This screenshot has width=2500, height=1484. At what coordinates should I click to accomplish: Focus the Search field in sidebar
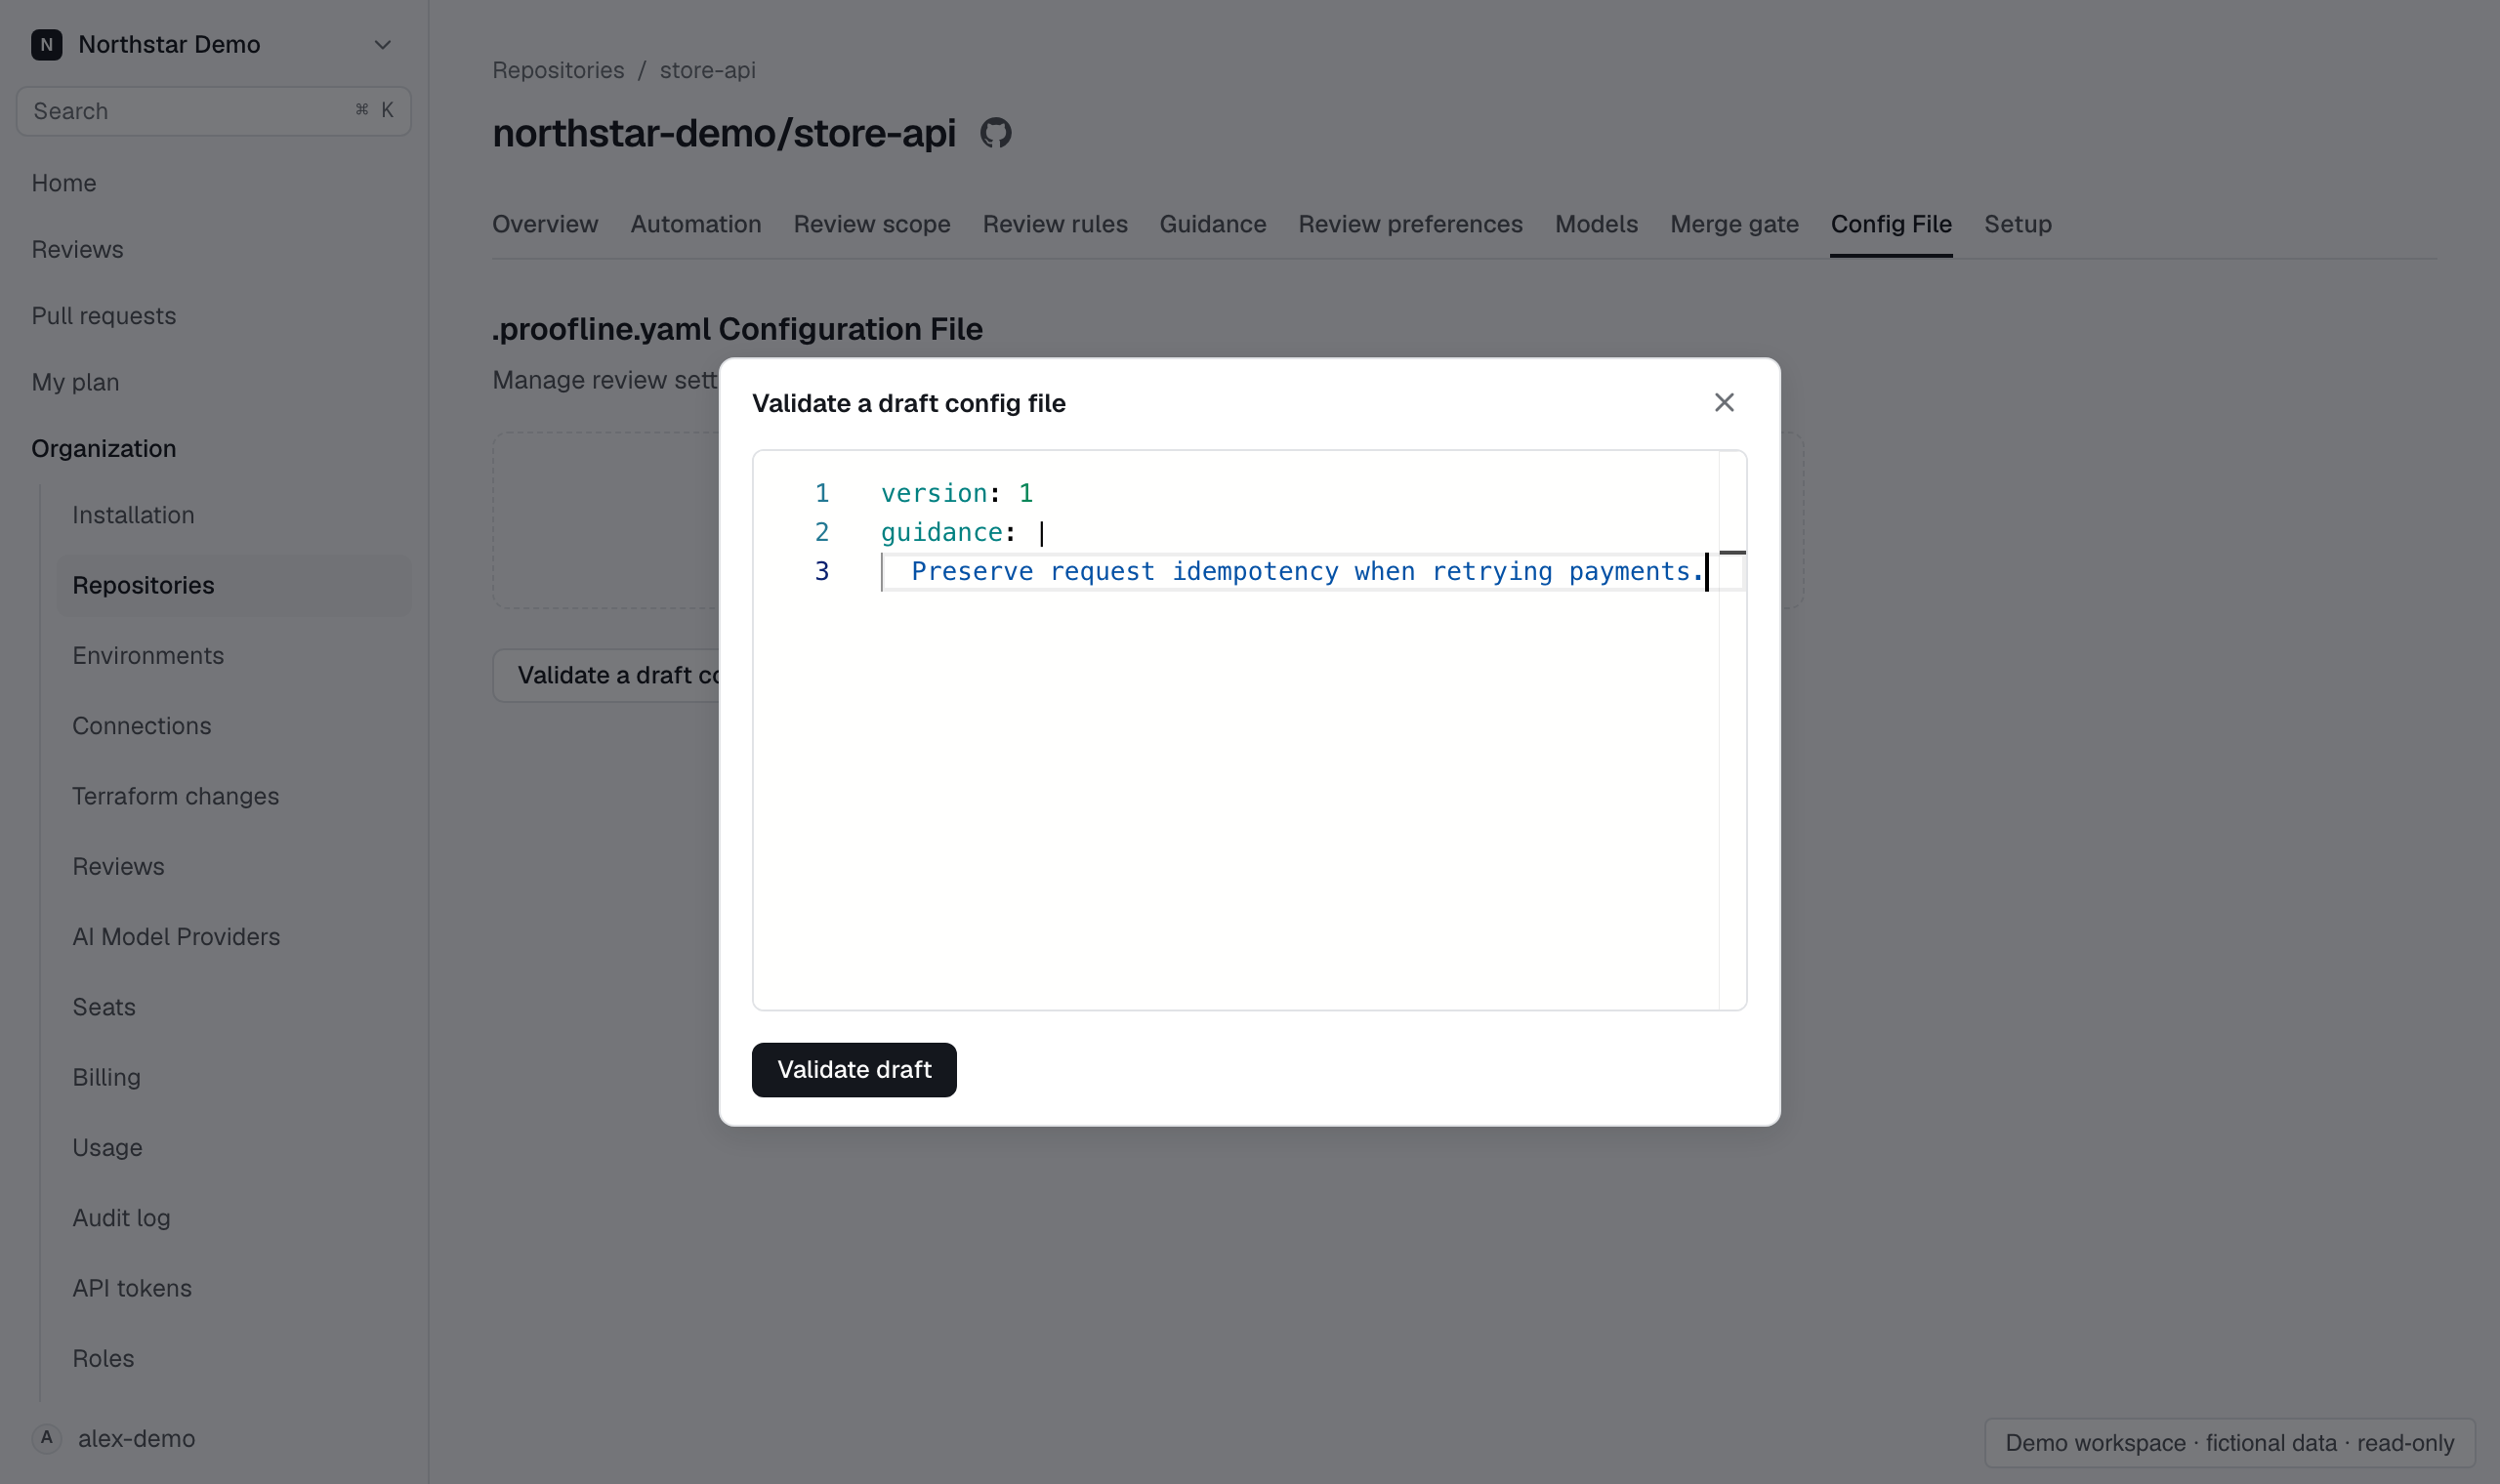[213, 111]
